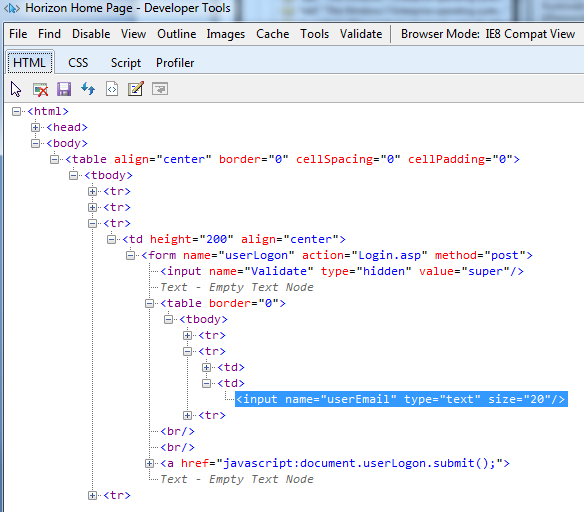The image size is (584, 512).
Task: Select the highlighted userEmail input node
Action: click(401, 399)
